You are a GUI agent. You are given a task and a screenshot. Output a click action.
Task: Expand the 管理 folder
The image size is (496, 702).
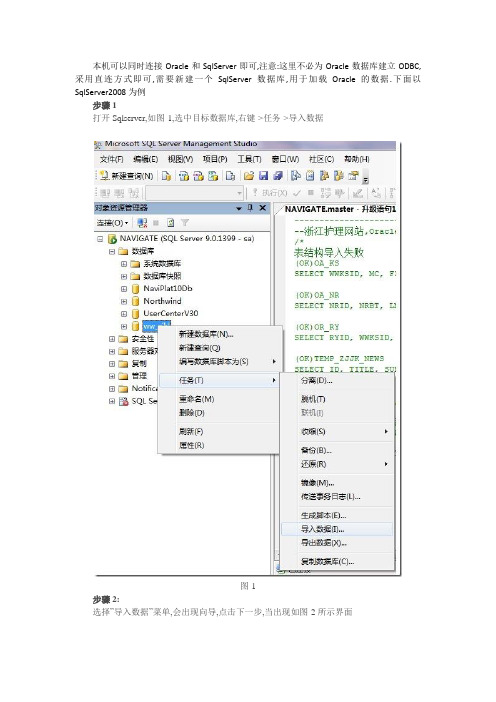click(112, 377)
